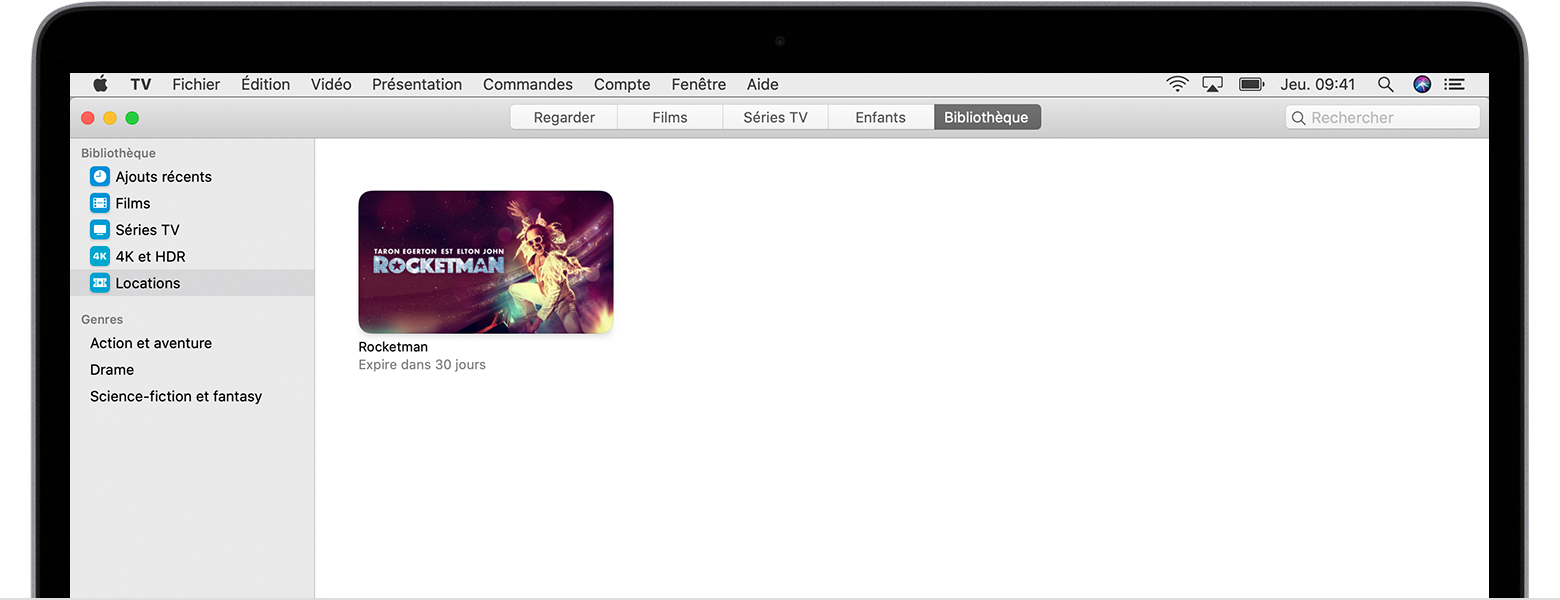Switch to the Enfants tab
The image size is (1560, 600).
[880, 118]
